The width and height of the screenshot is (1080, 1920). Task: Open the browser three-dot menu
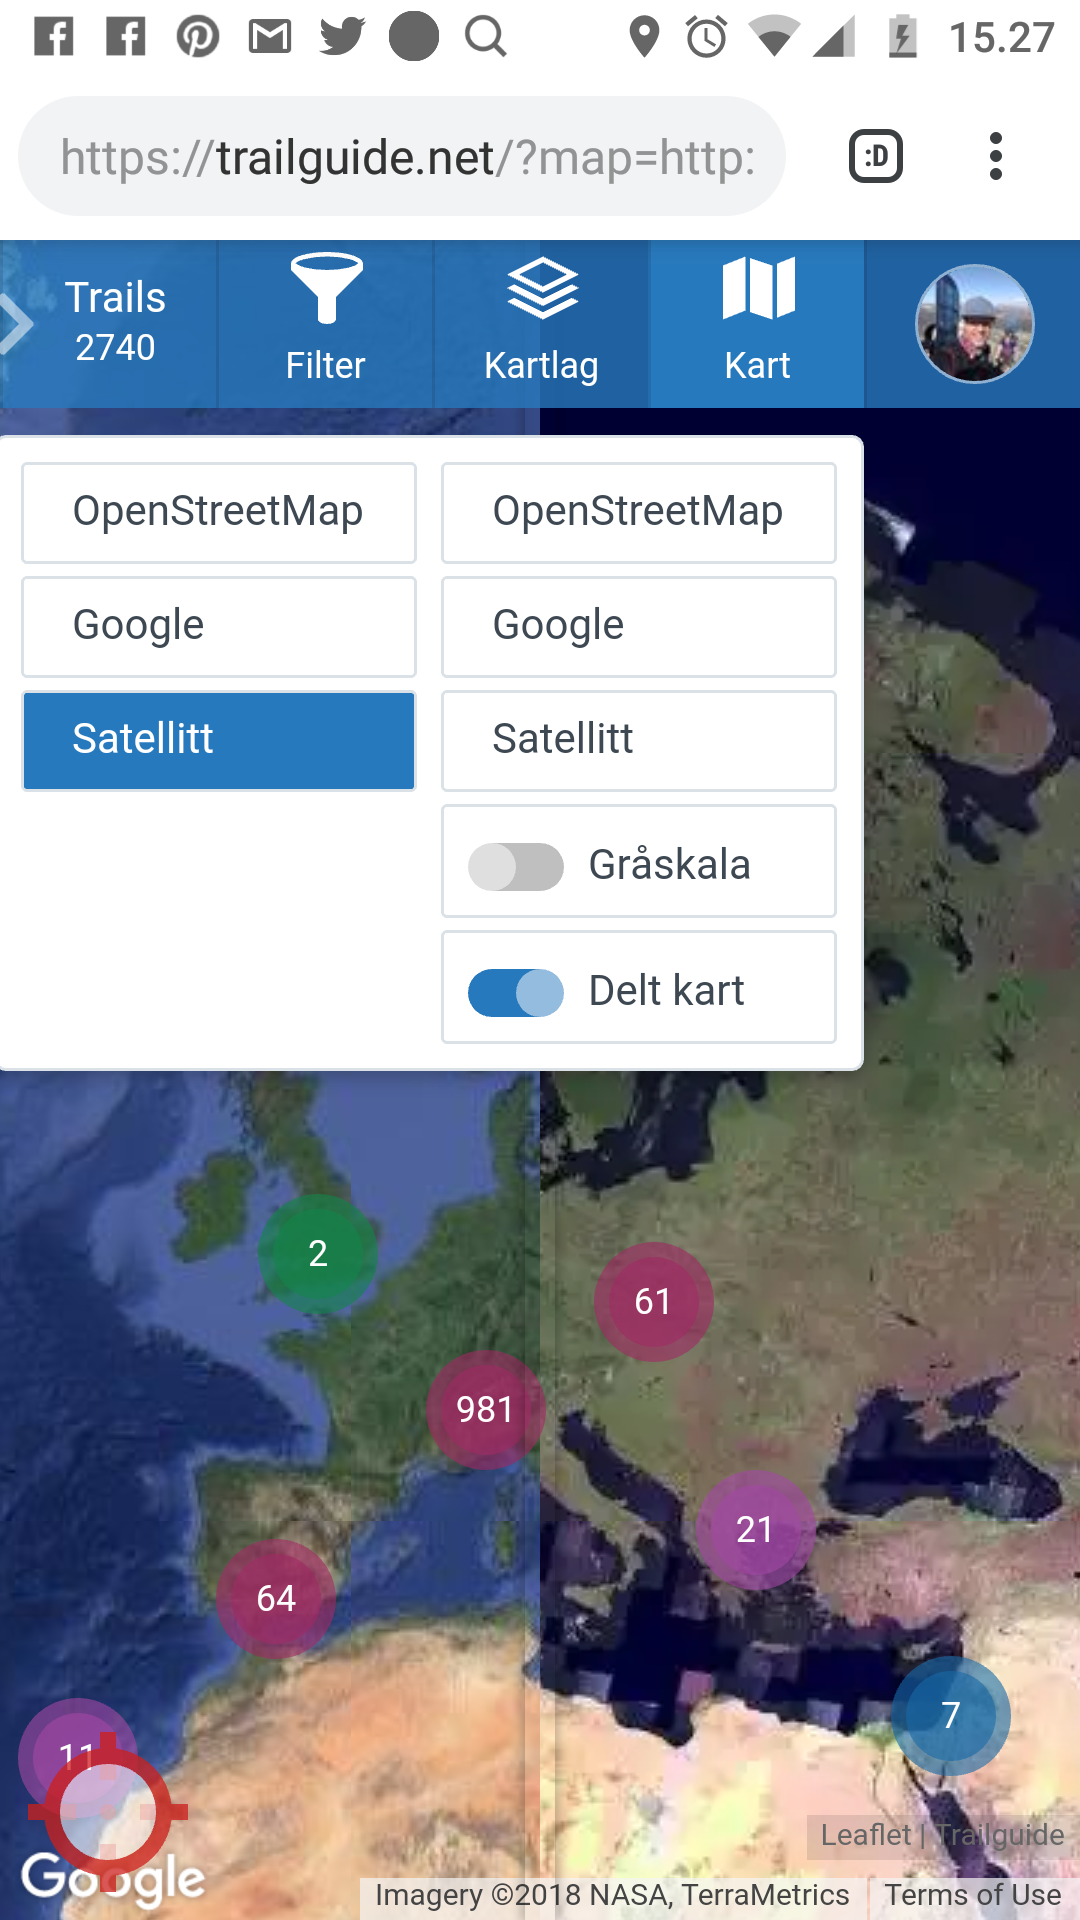click(995, 156)
